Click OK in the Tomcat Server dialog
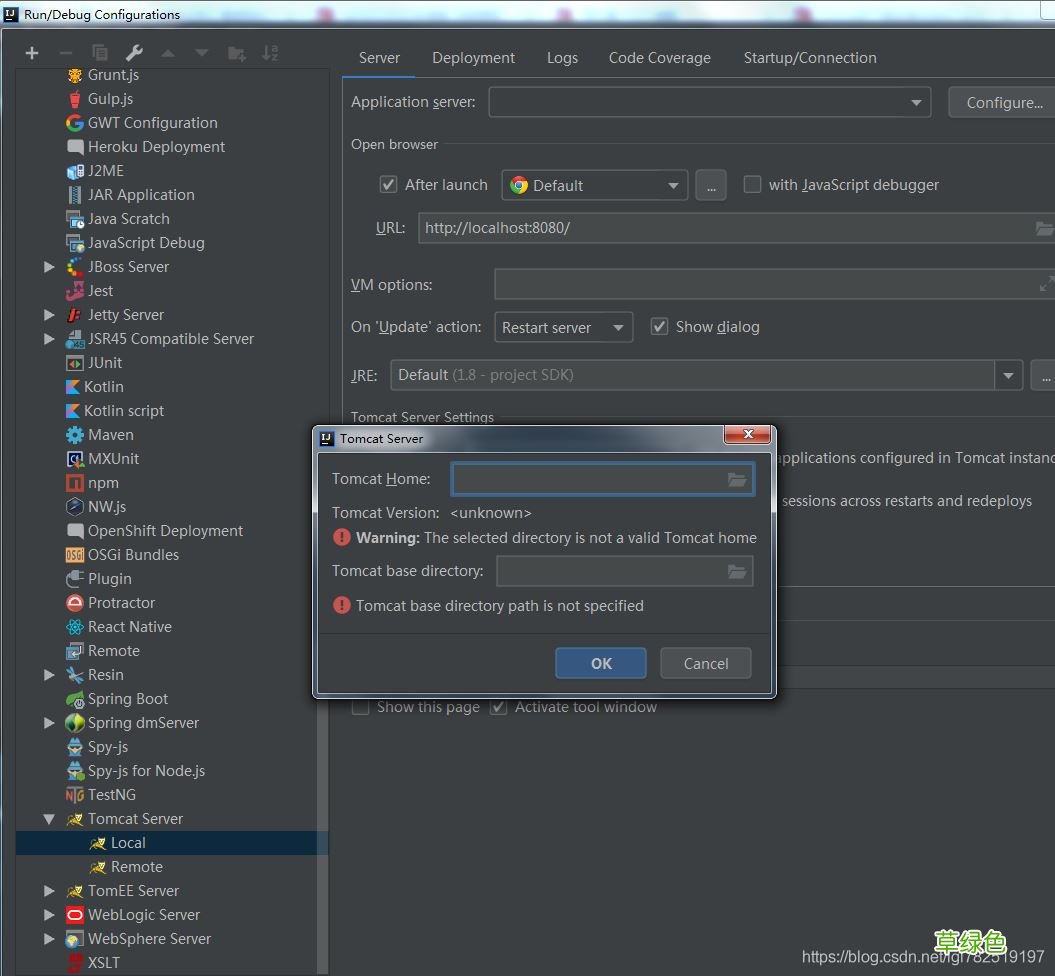 [x=601, y=663]
